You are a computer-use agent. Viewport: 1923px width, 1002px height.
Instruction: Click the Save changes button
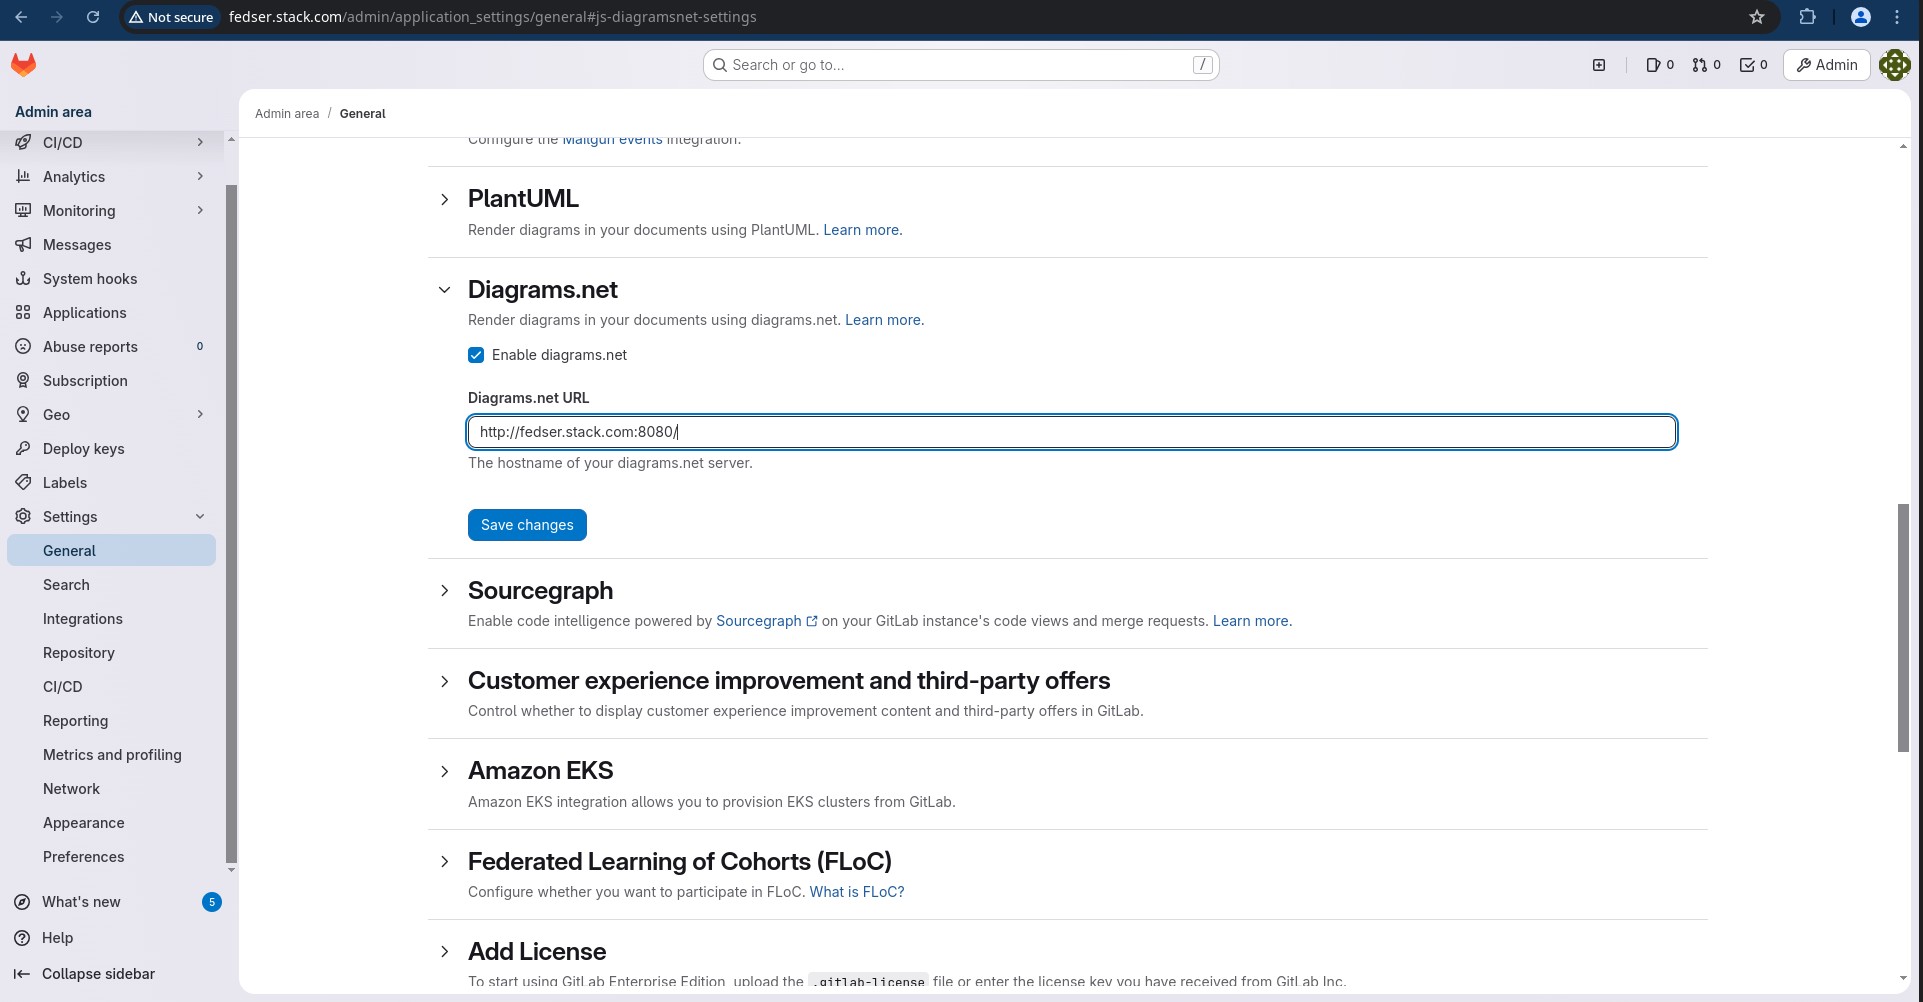[x=527, y=524]
